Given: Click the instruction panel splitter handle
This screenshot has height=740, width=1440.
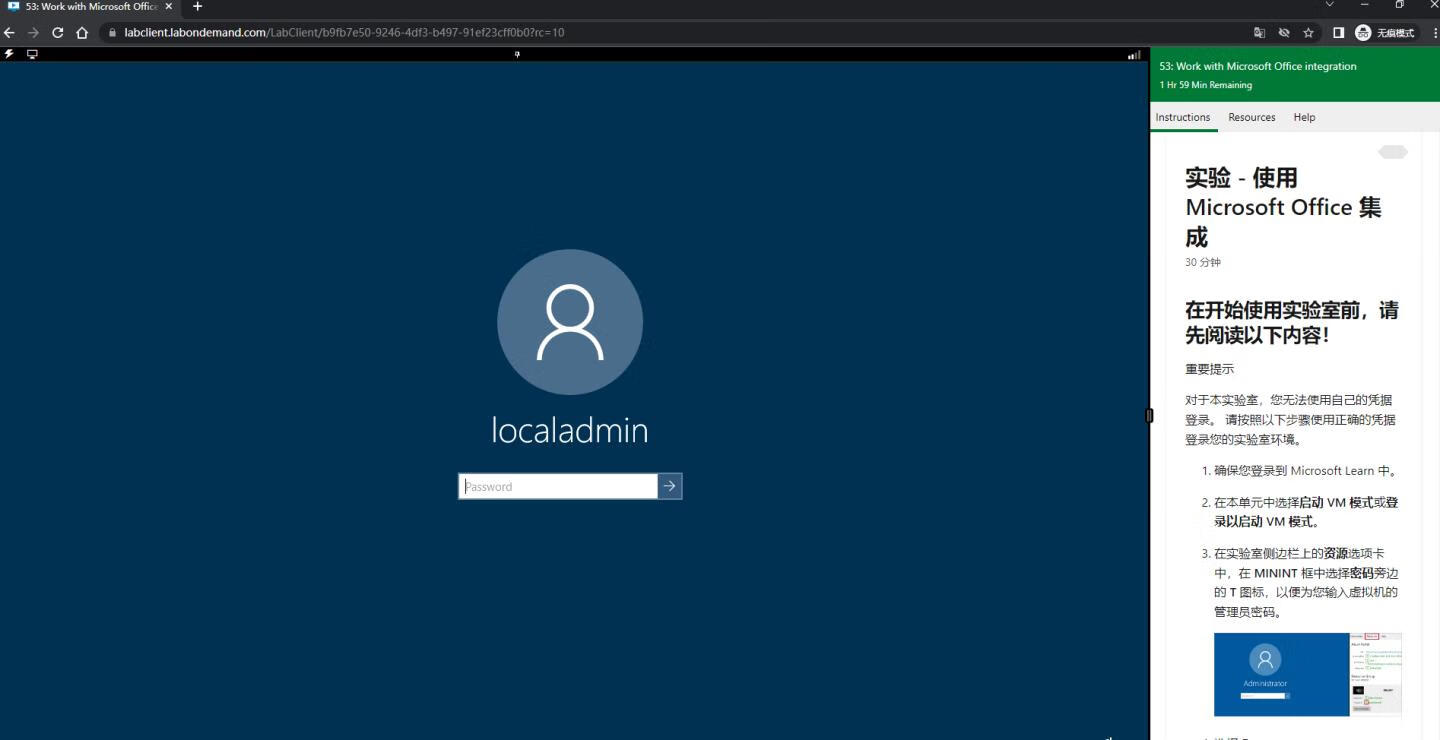Looking at the screenshot, I should click(x=1149, y=415).
